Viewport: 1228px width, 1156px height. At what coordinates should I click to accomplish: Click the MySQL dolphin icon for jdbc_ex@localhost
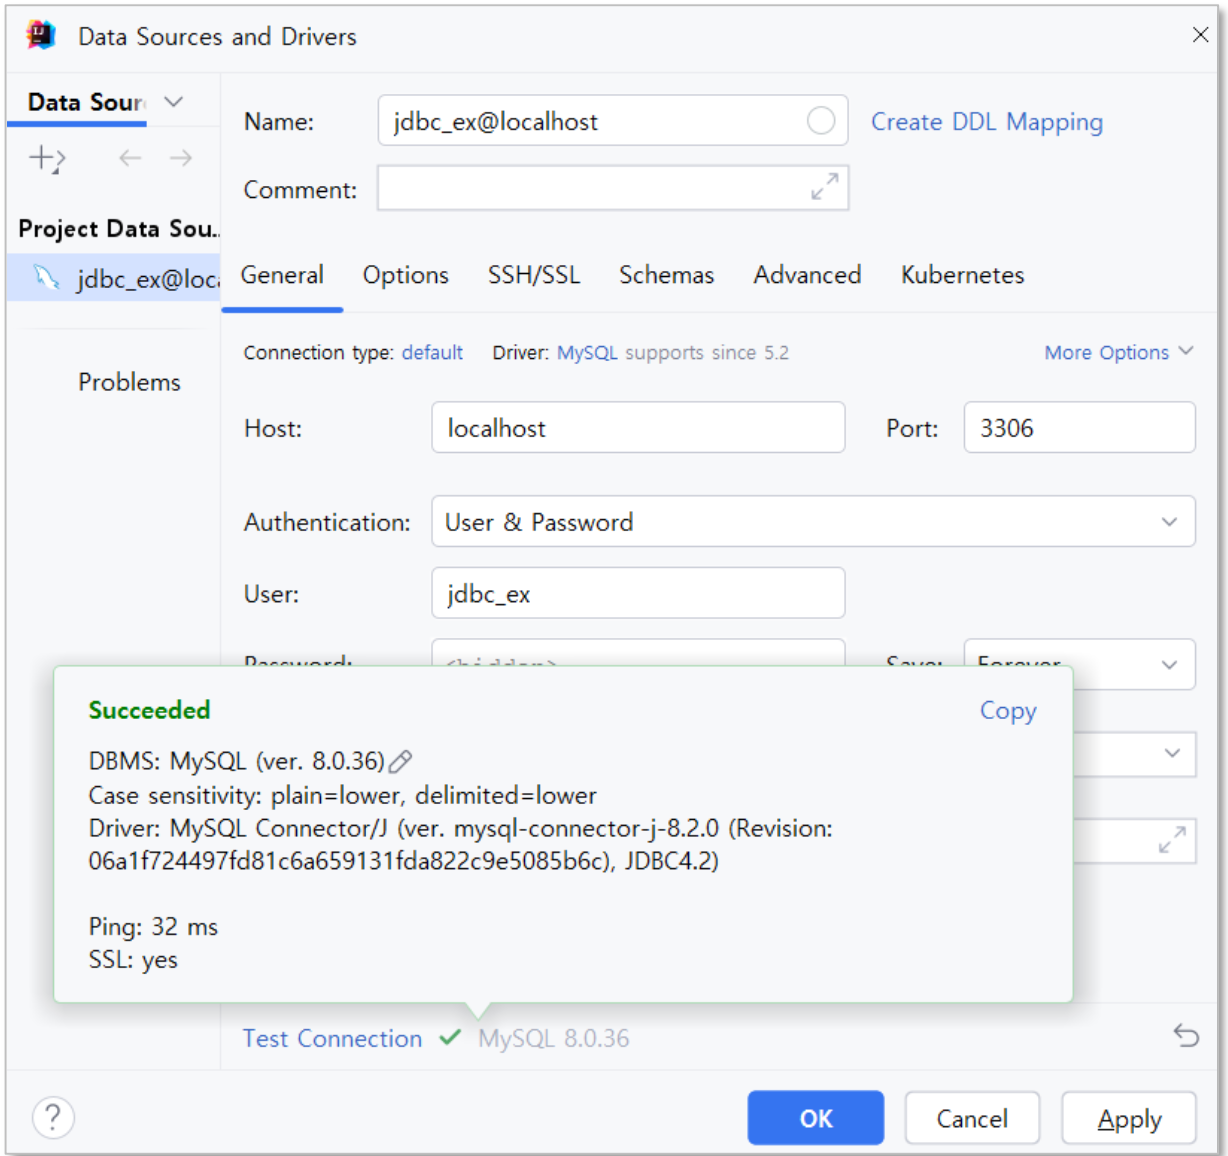pos(46,277)
